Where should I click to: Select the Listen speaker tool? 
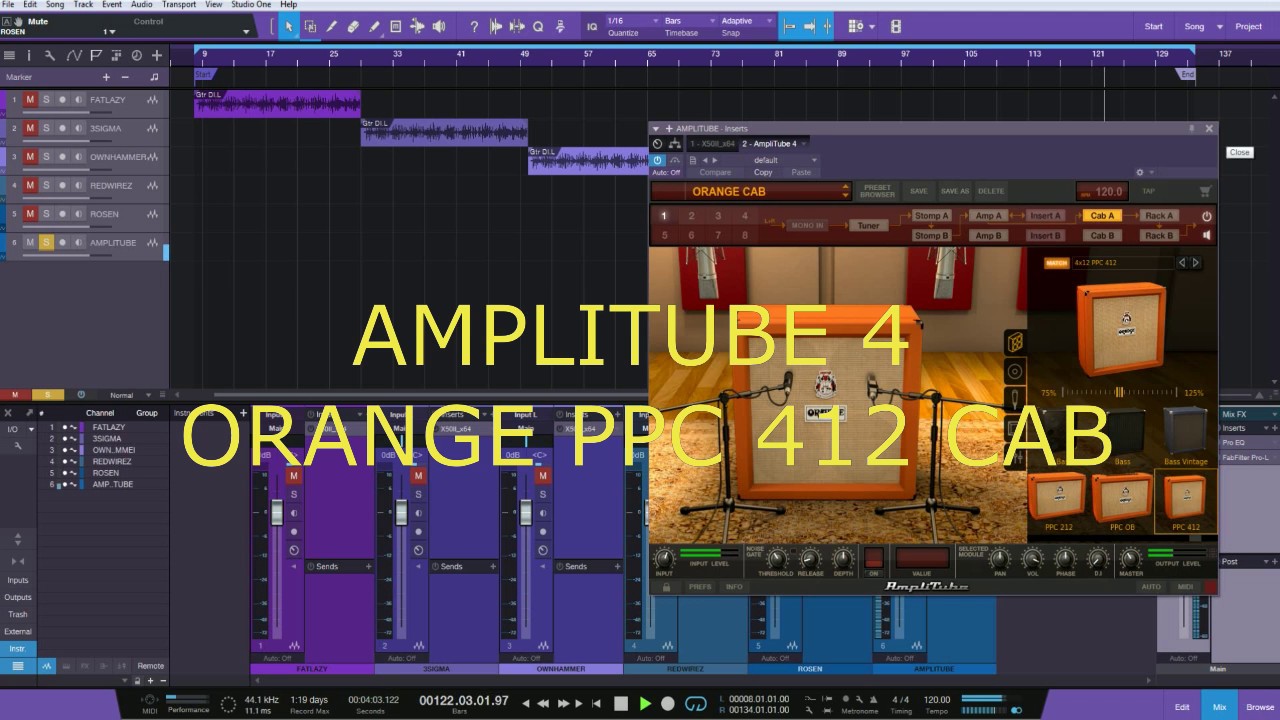click(x=439, y=27)
